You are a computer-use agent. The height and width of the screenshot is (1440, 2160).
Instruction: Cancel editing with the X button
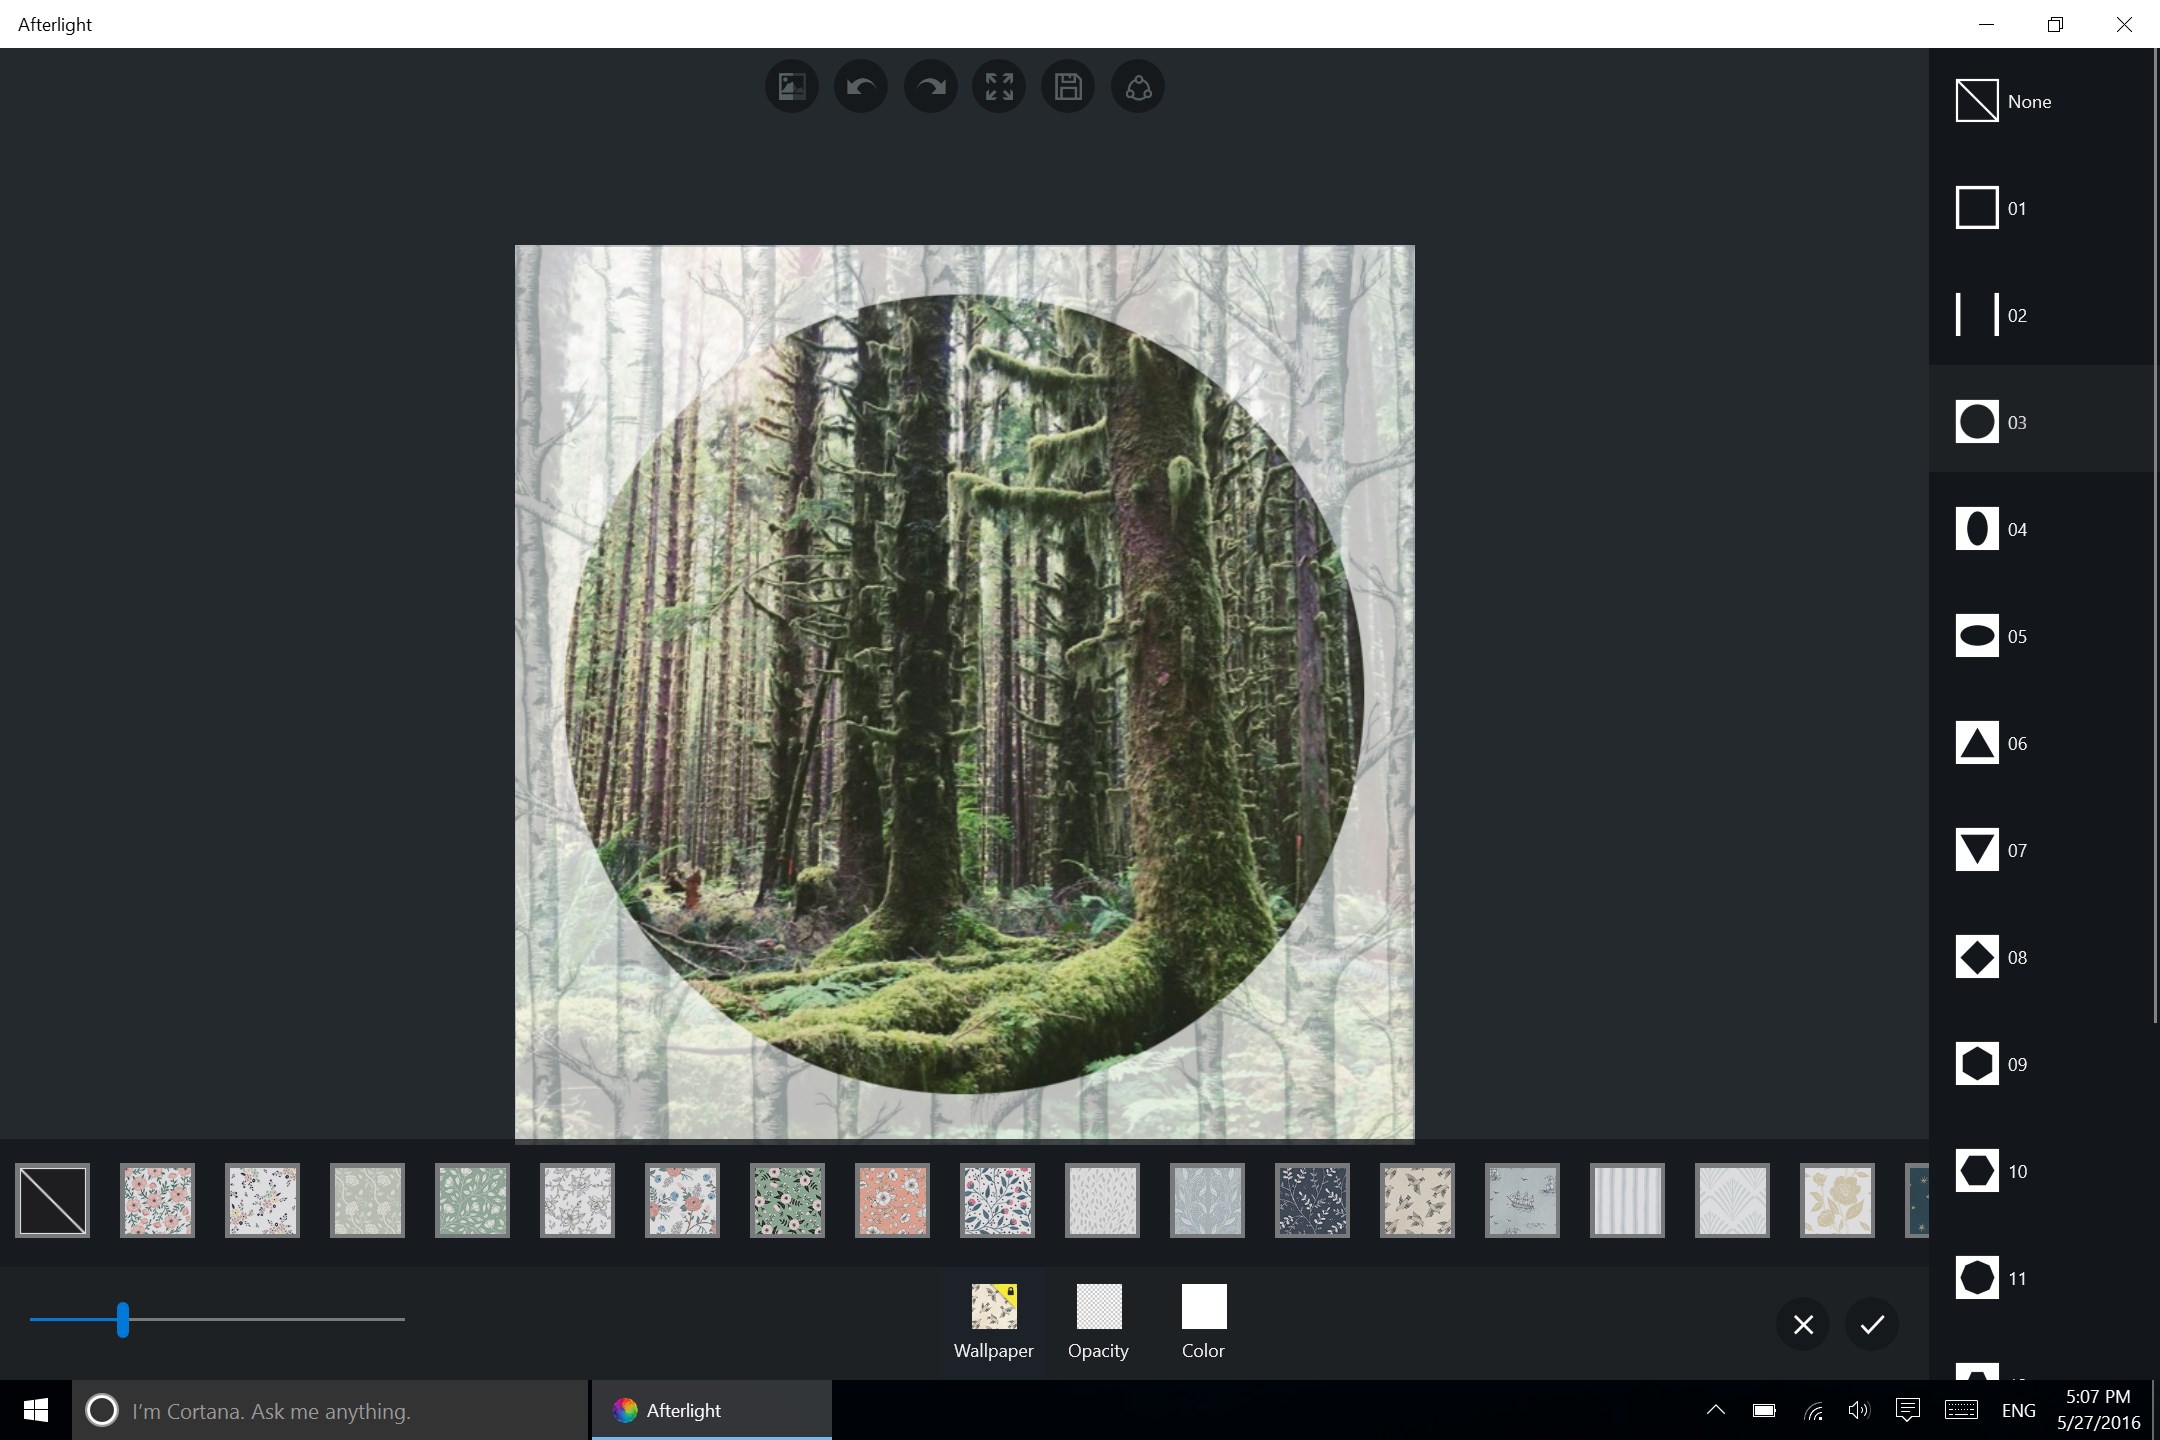[1803, 1324]
